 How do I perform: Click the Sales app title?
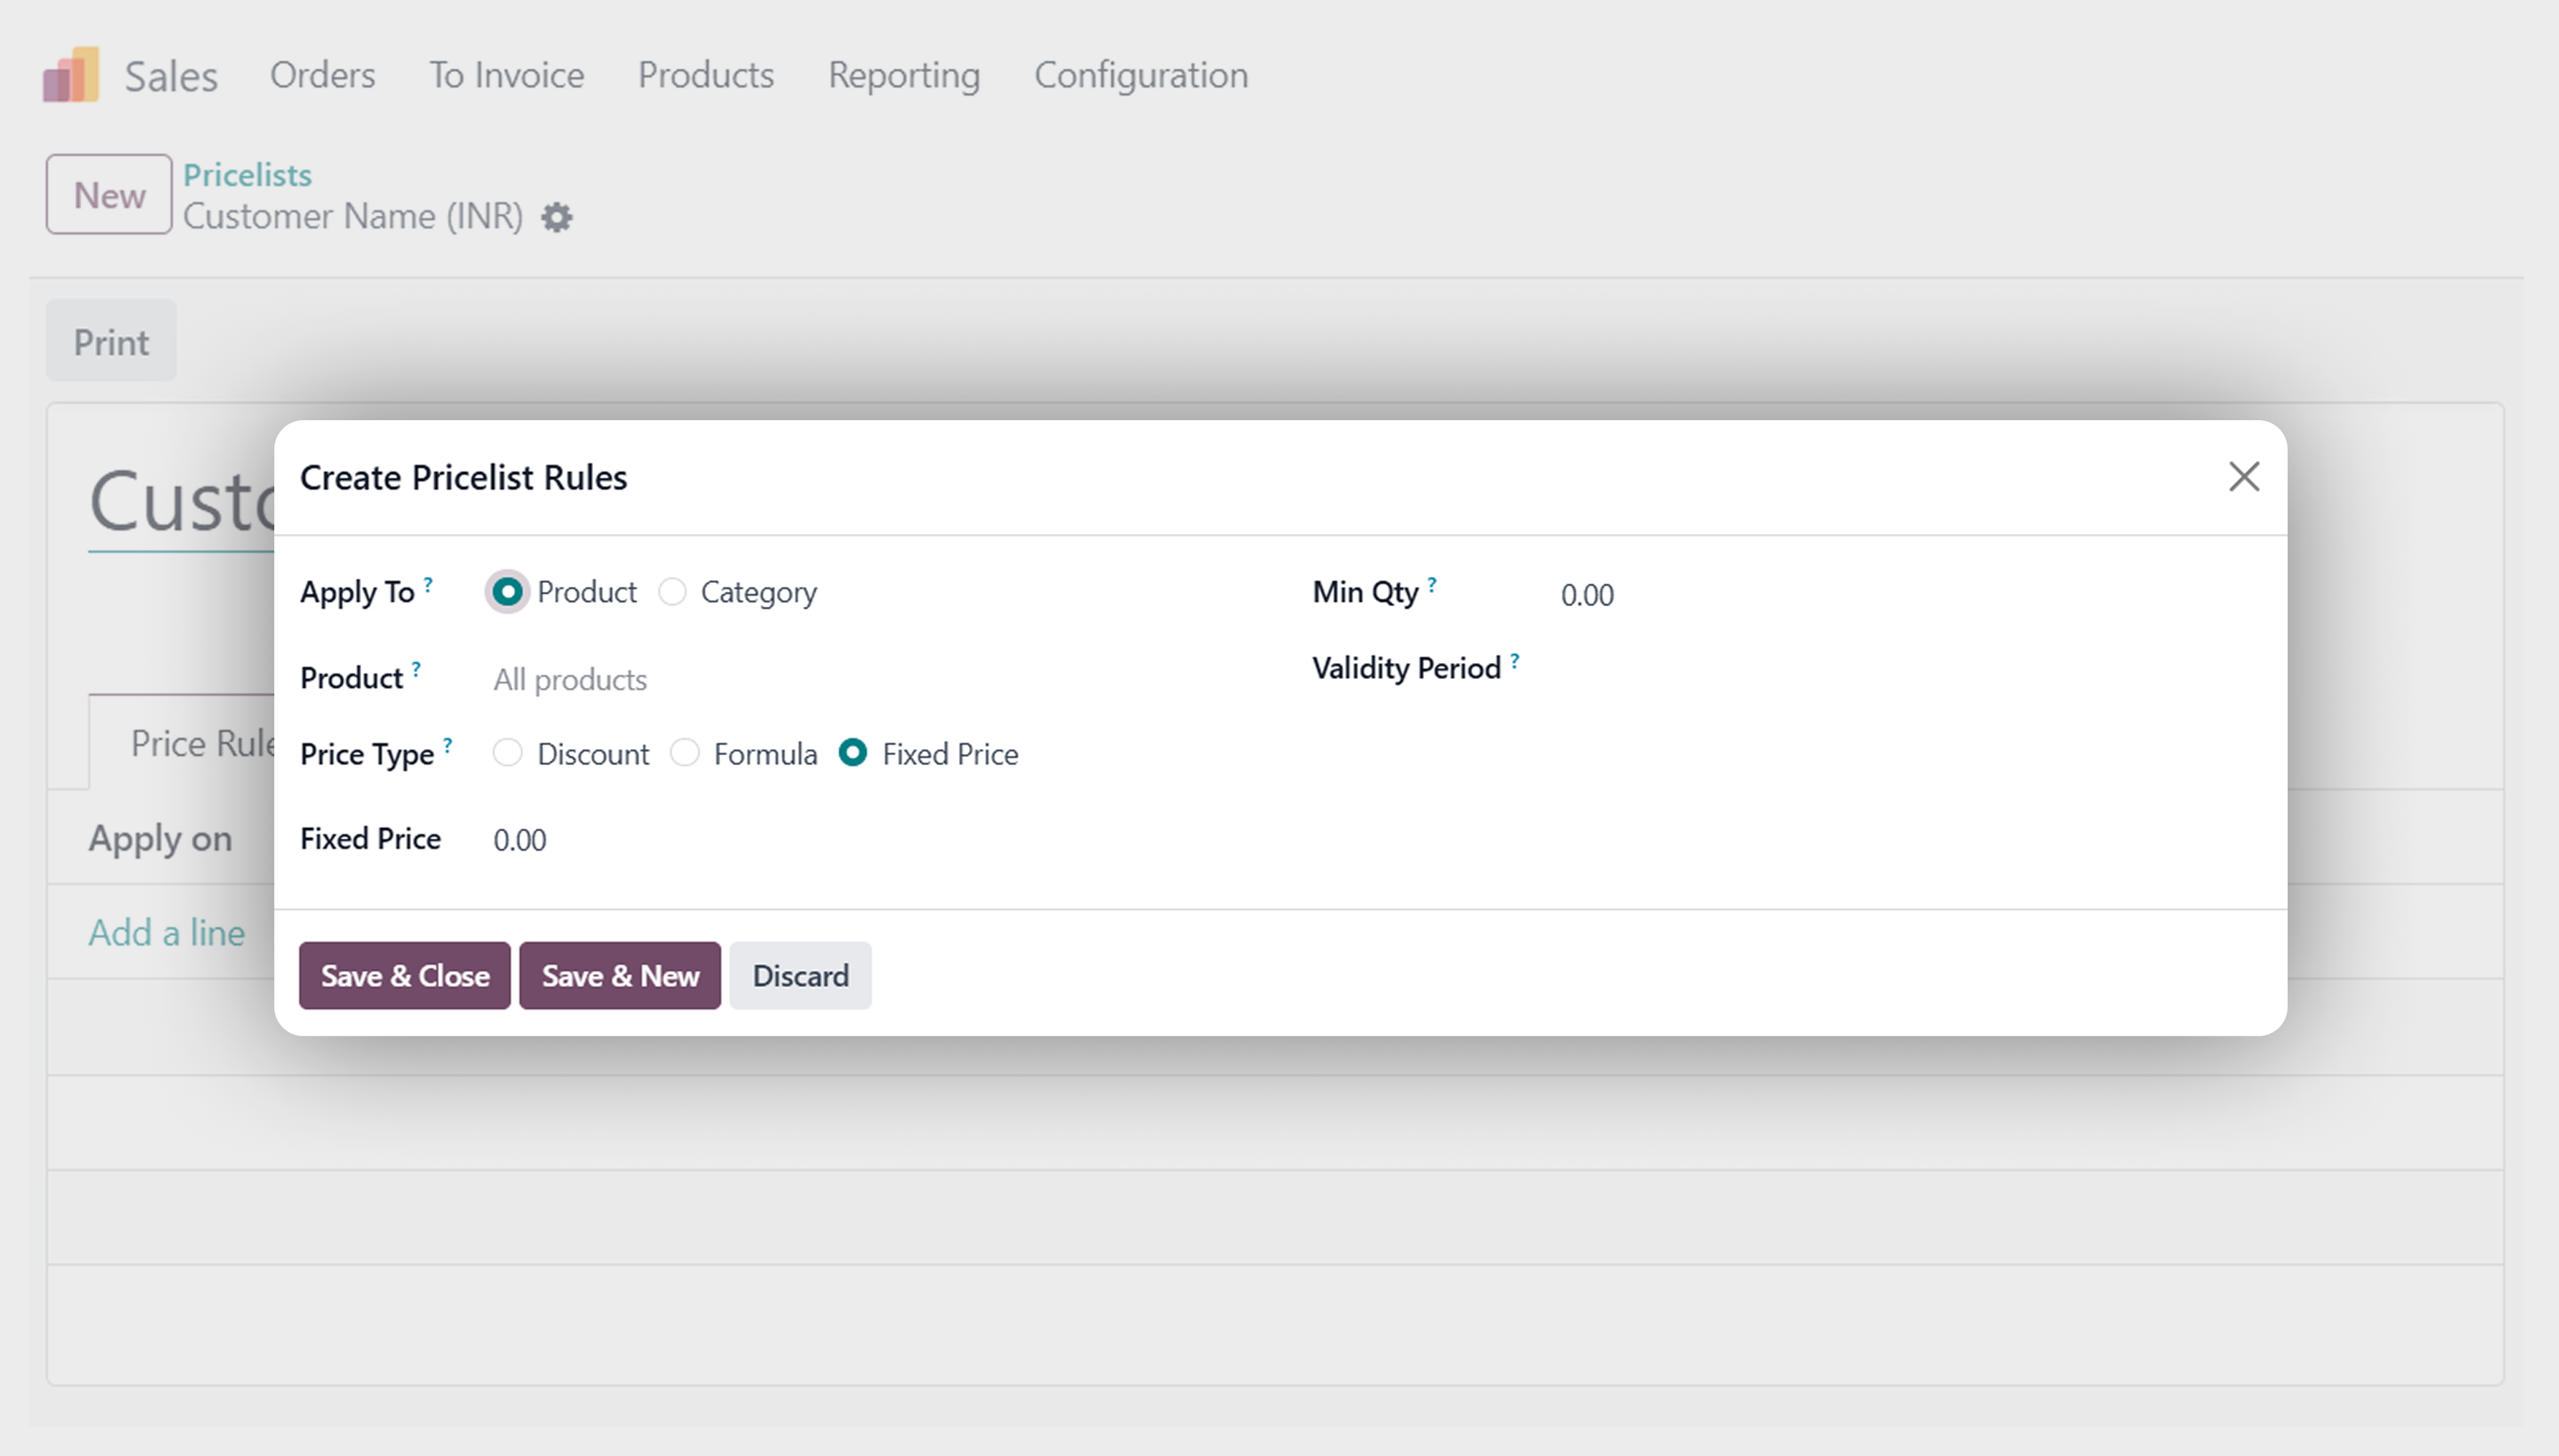click(171, 76)
